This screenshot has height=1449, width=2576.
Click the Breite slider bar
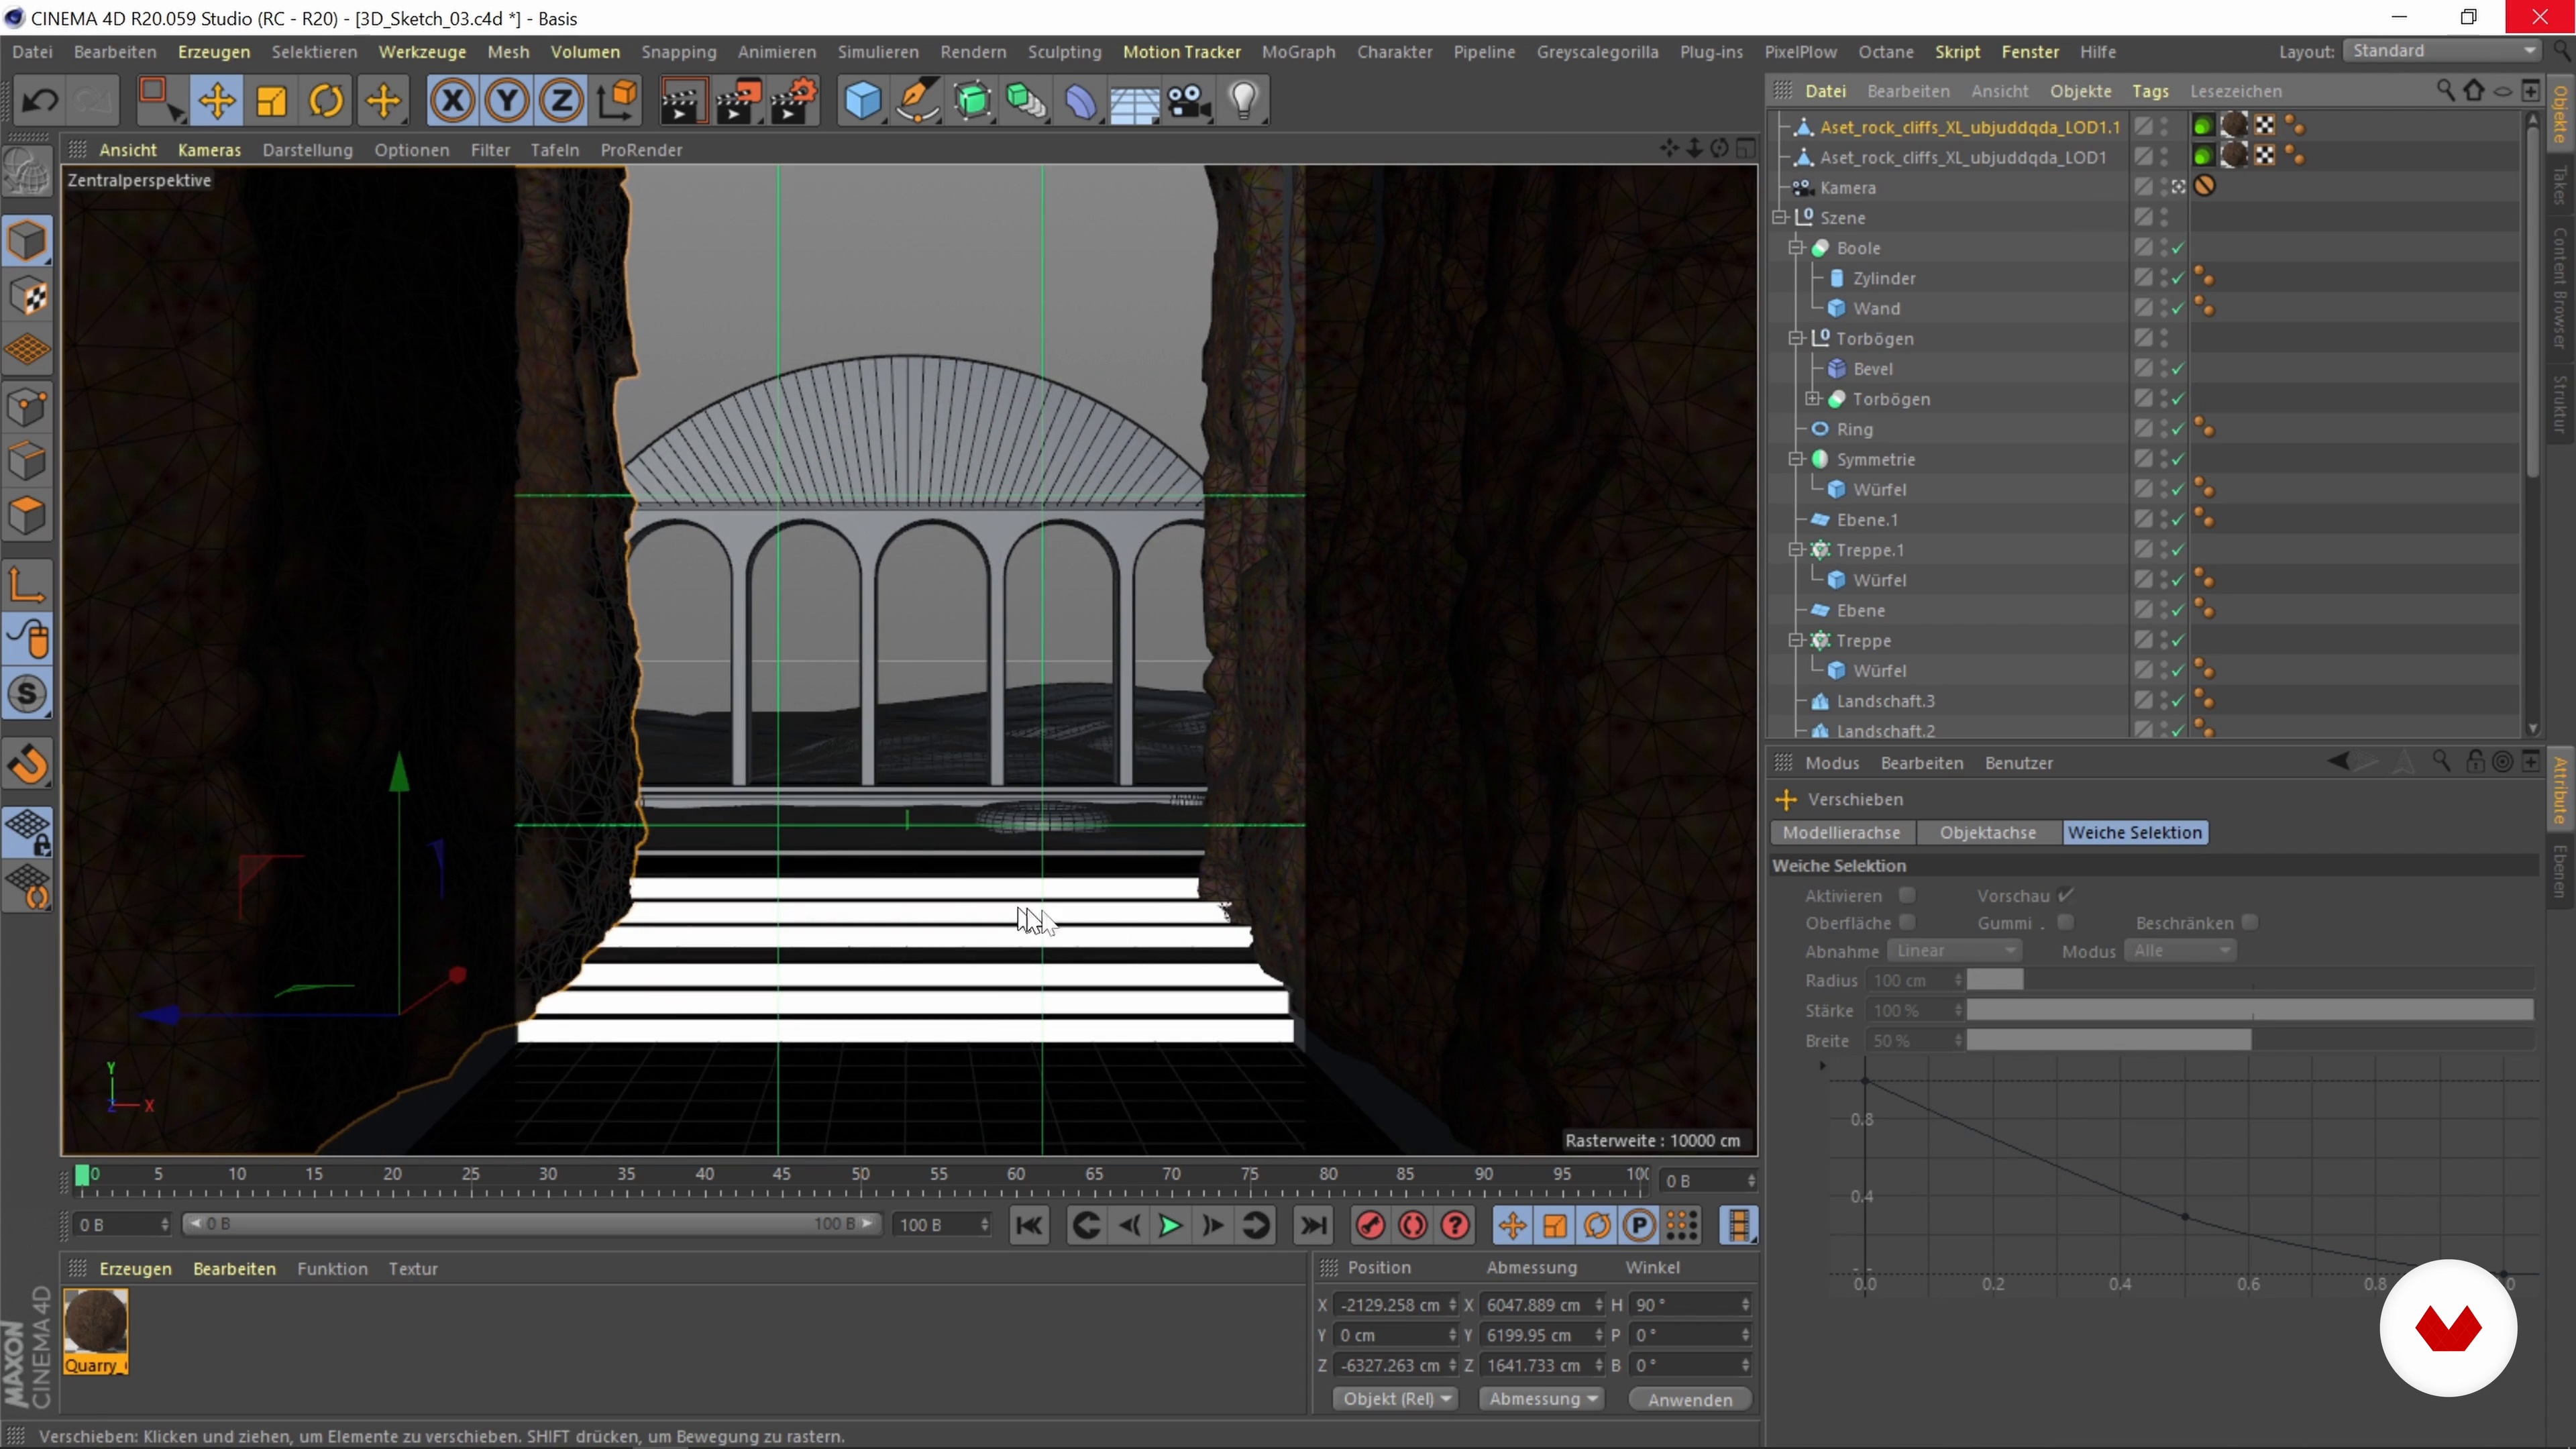pyautogui.click(x=2250, y=1041)
